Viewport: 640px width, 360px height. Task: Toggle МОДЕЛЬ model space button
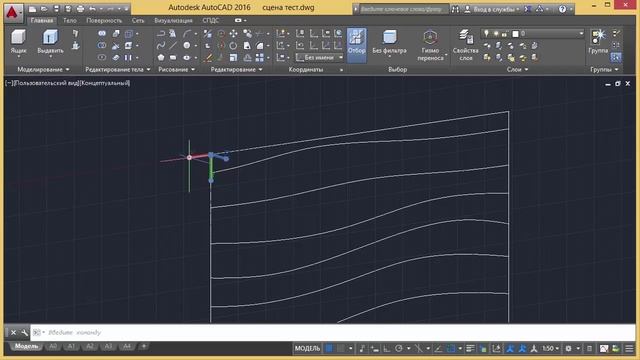pos(307,349)
